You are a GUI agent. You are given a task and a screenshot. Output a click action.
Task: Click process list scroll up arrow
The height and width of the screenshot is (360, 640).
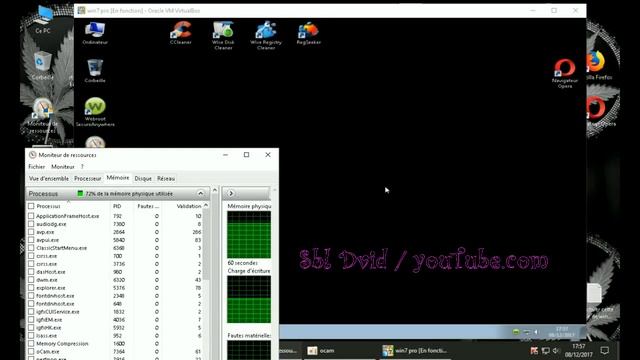coord(206,205)
